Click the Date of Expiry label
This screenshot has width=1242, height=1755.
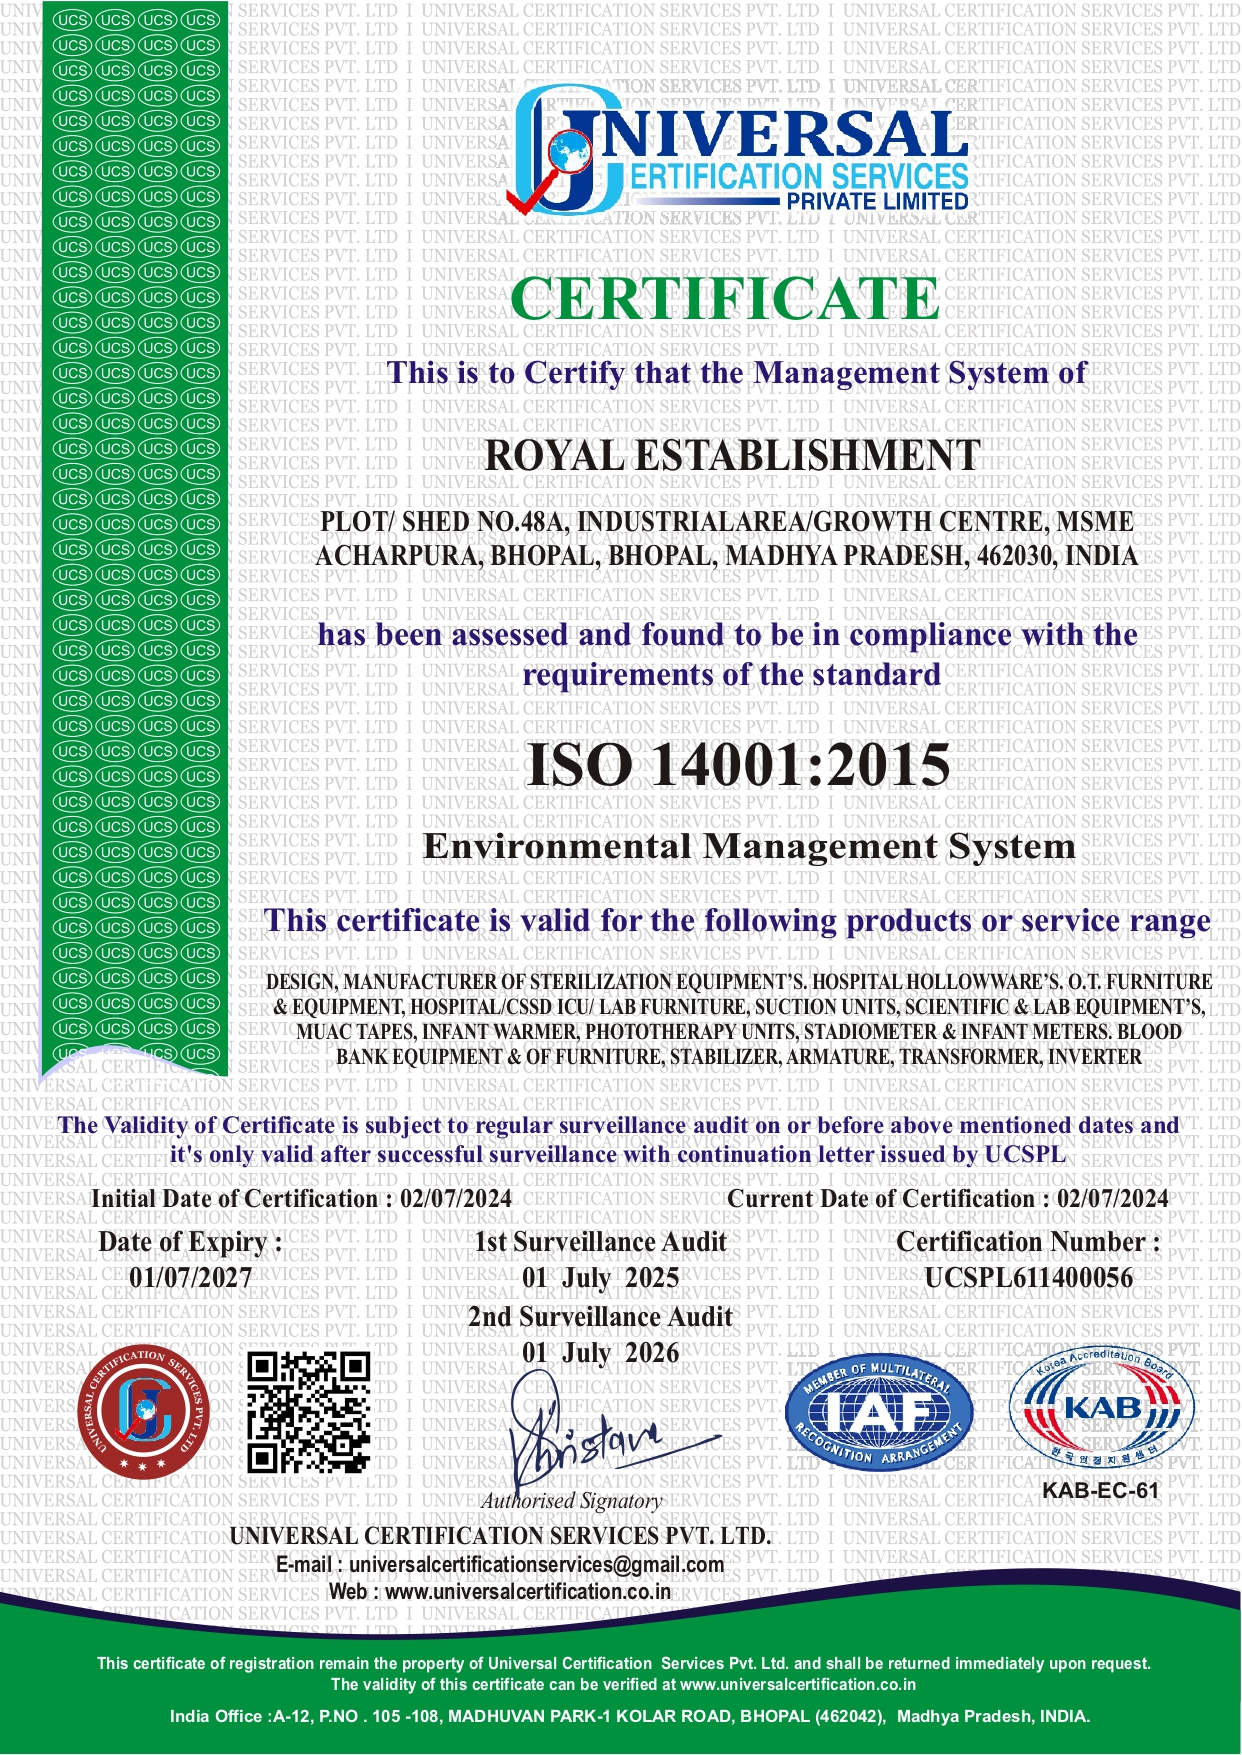190,1243
